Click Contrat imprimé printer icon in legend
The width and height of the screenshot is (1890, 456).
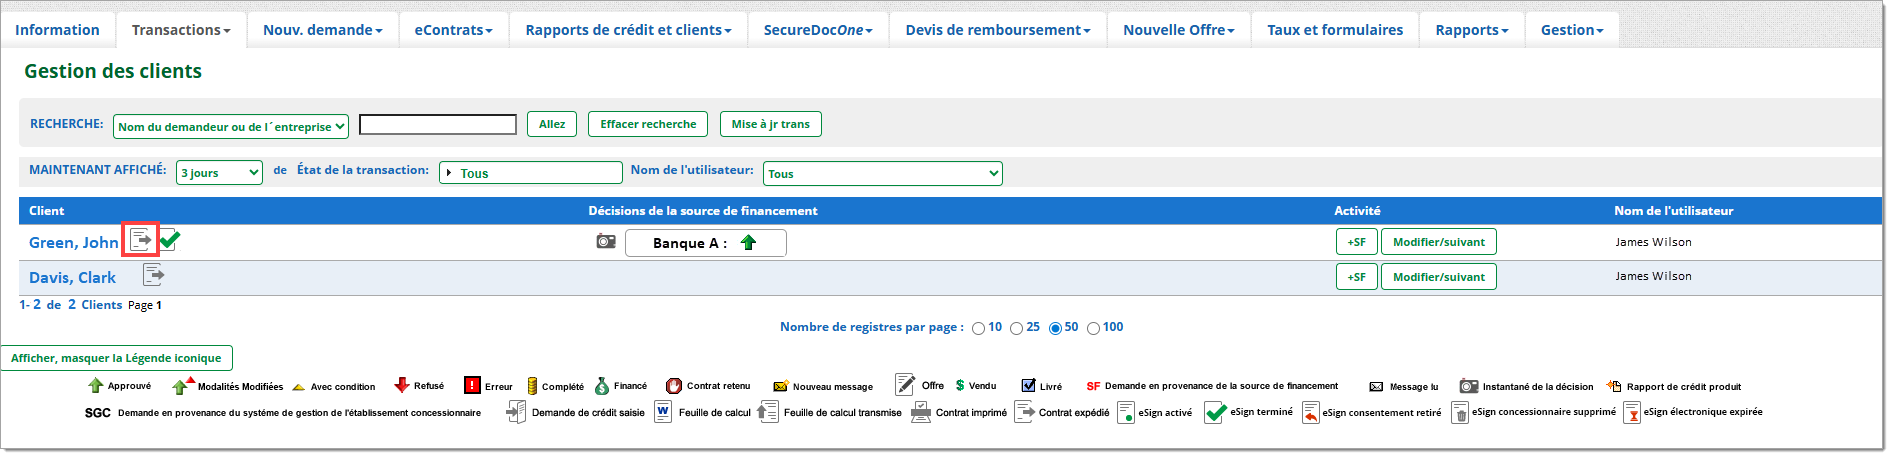tap(921, 412)
